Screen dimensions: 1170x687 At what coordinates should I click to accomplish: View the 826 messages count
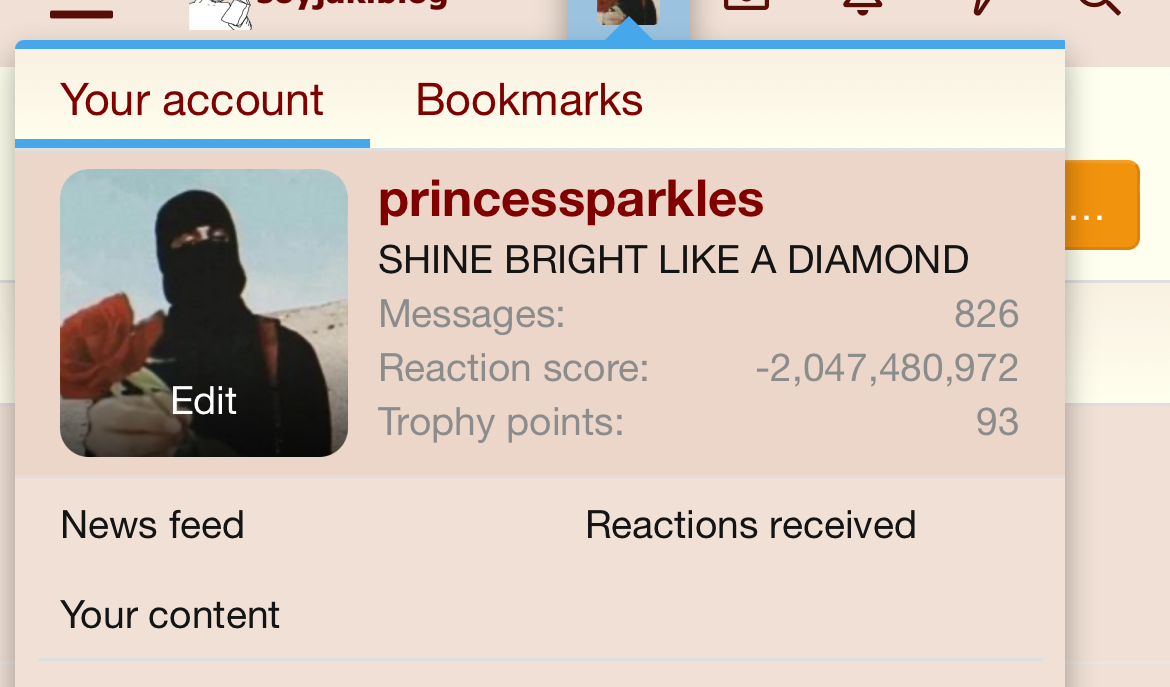coord(986,313)
